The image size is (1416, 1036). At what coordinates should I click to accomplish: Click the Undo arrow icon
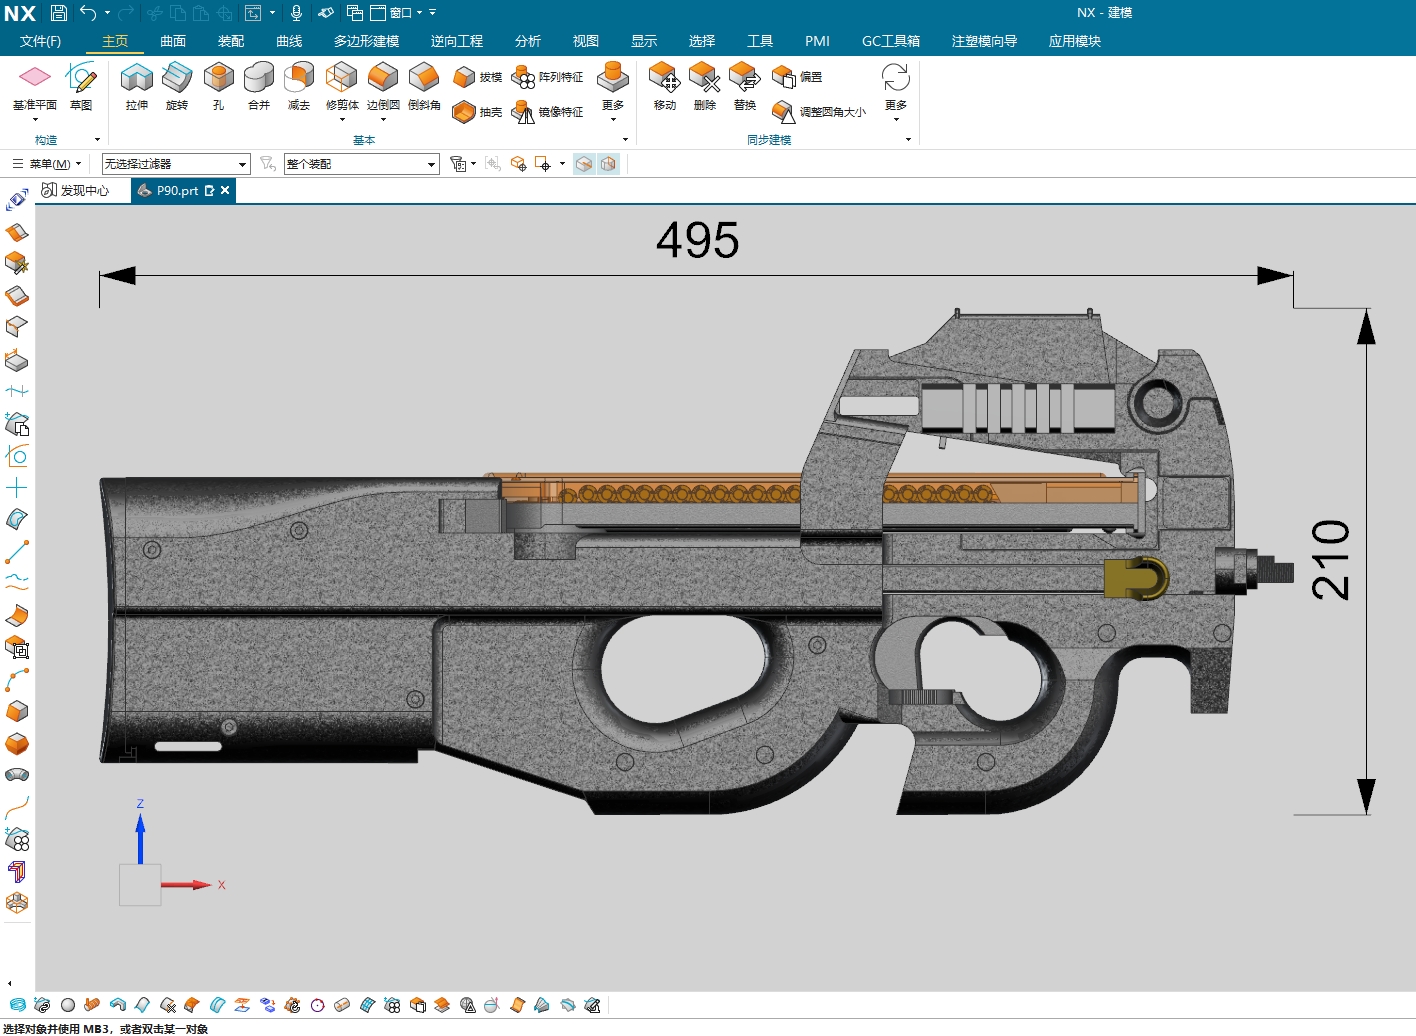(x=88, y=13)
